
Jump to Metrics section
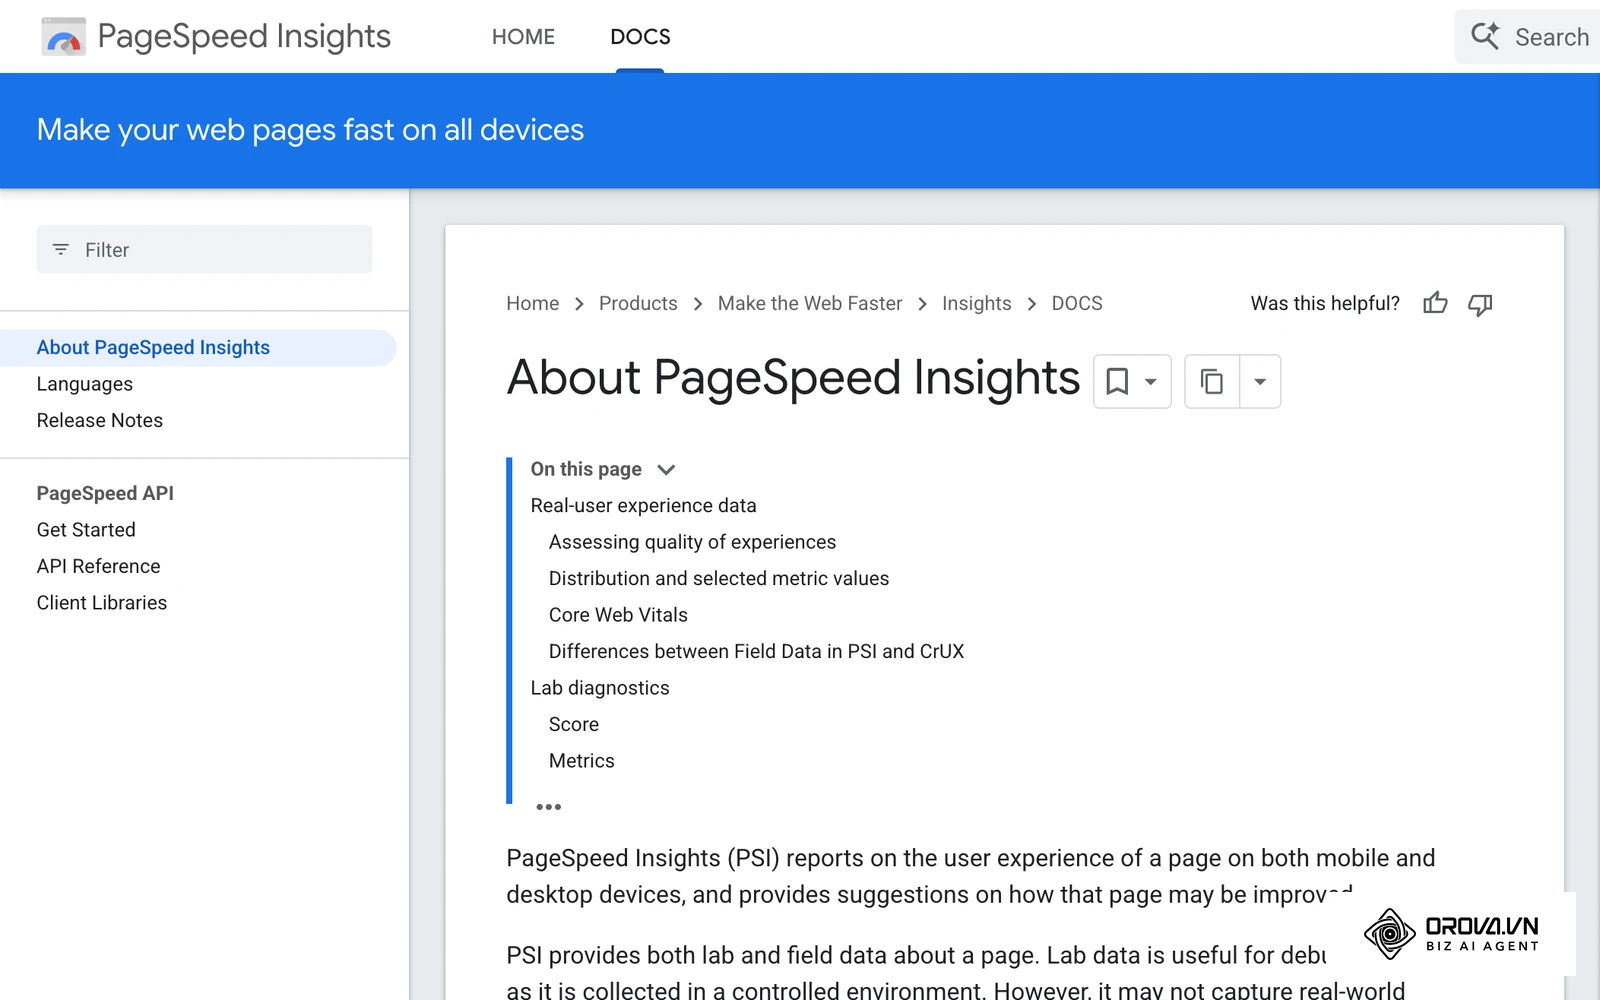[582, 761]
